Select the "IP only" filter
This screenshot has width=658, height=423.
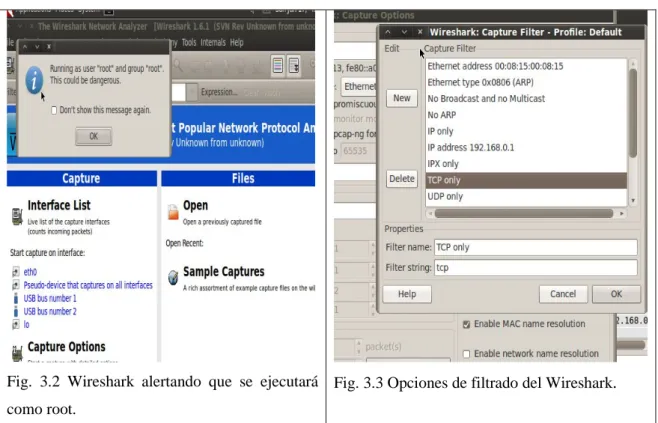point(526,131)
